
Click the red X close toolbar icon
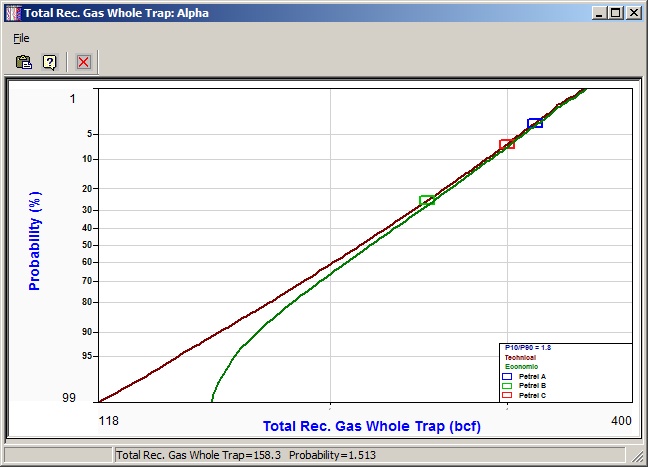(x=83, y=62)
